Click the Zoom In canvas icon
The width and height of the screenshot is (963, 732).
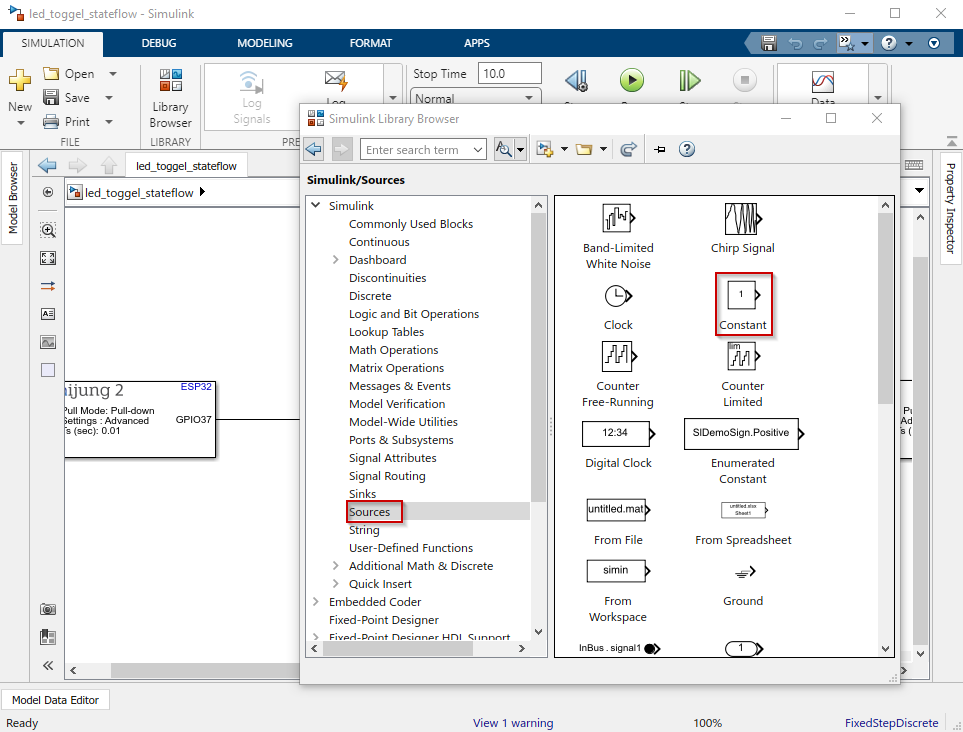tap(48, 230)
